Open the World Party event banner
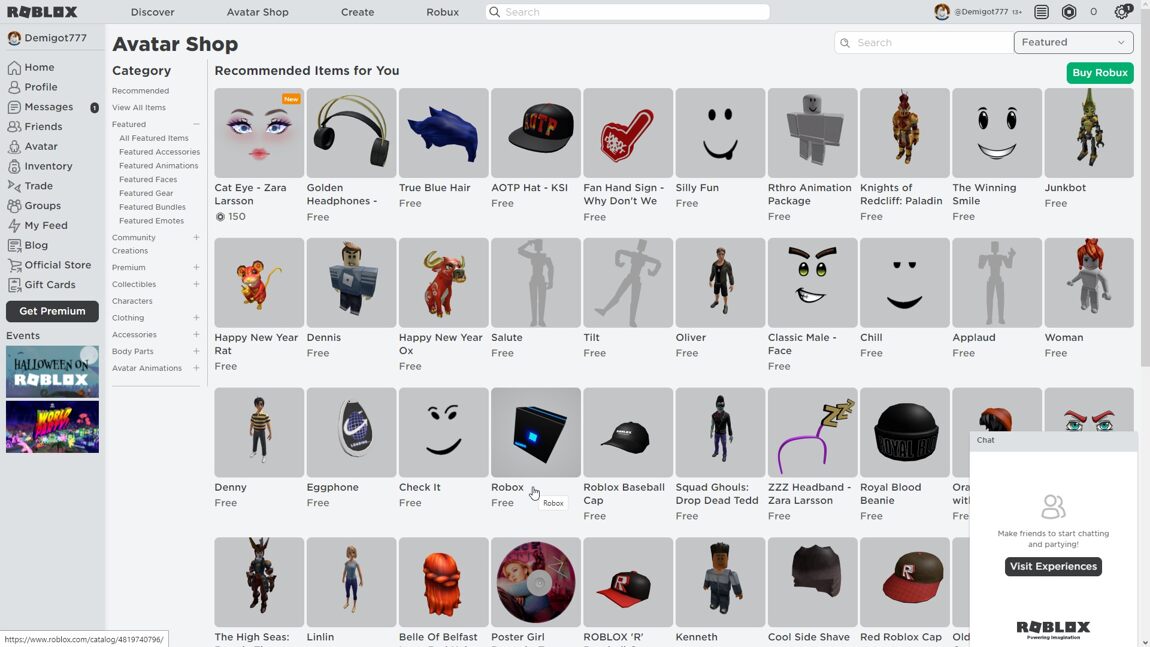This screenshot has height=647, width=1150. 52,426
